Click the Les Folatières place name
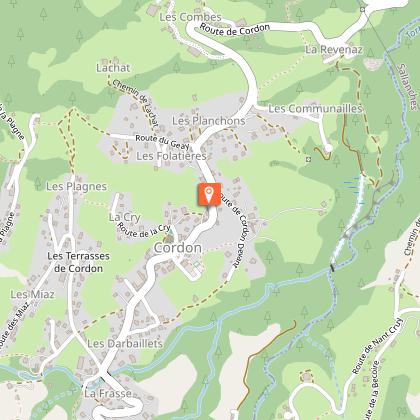The image size is (420, 420). (171, 156)
